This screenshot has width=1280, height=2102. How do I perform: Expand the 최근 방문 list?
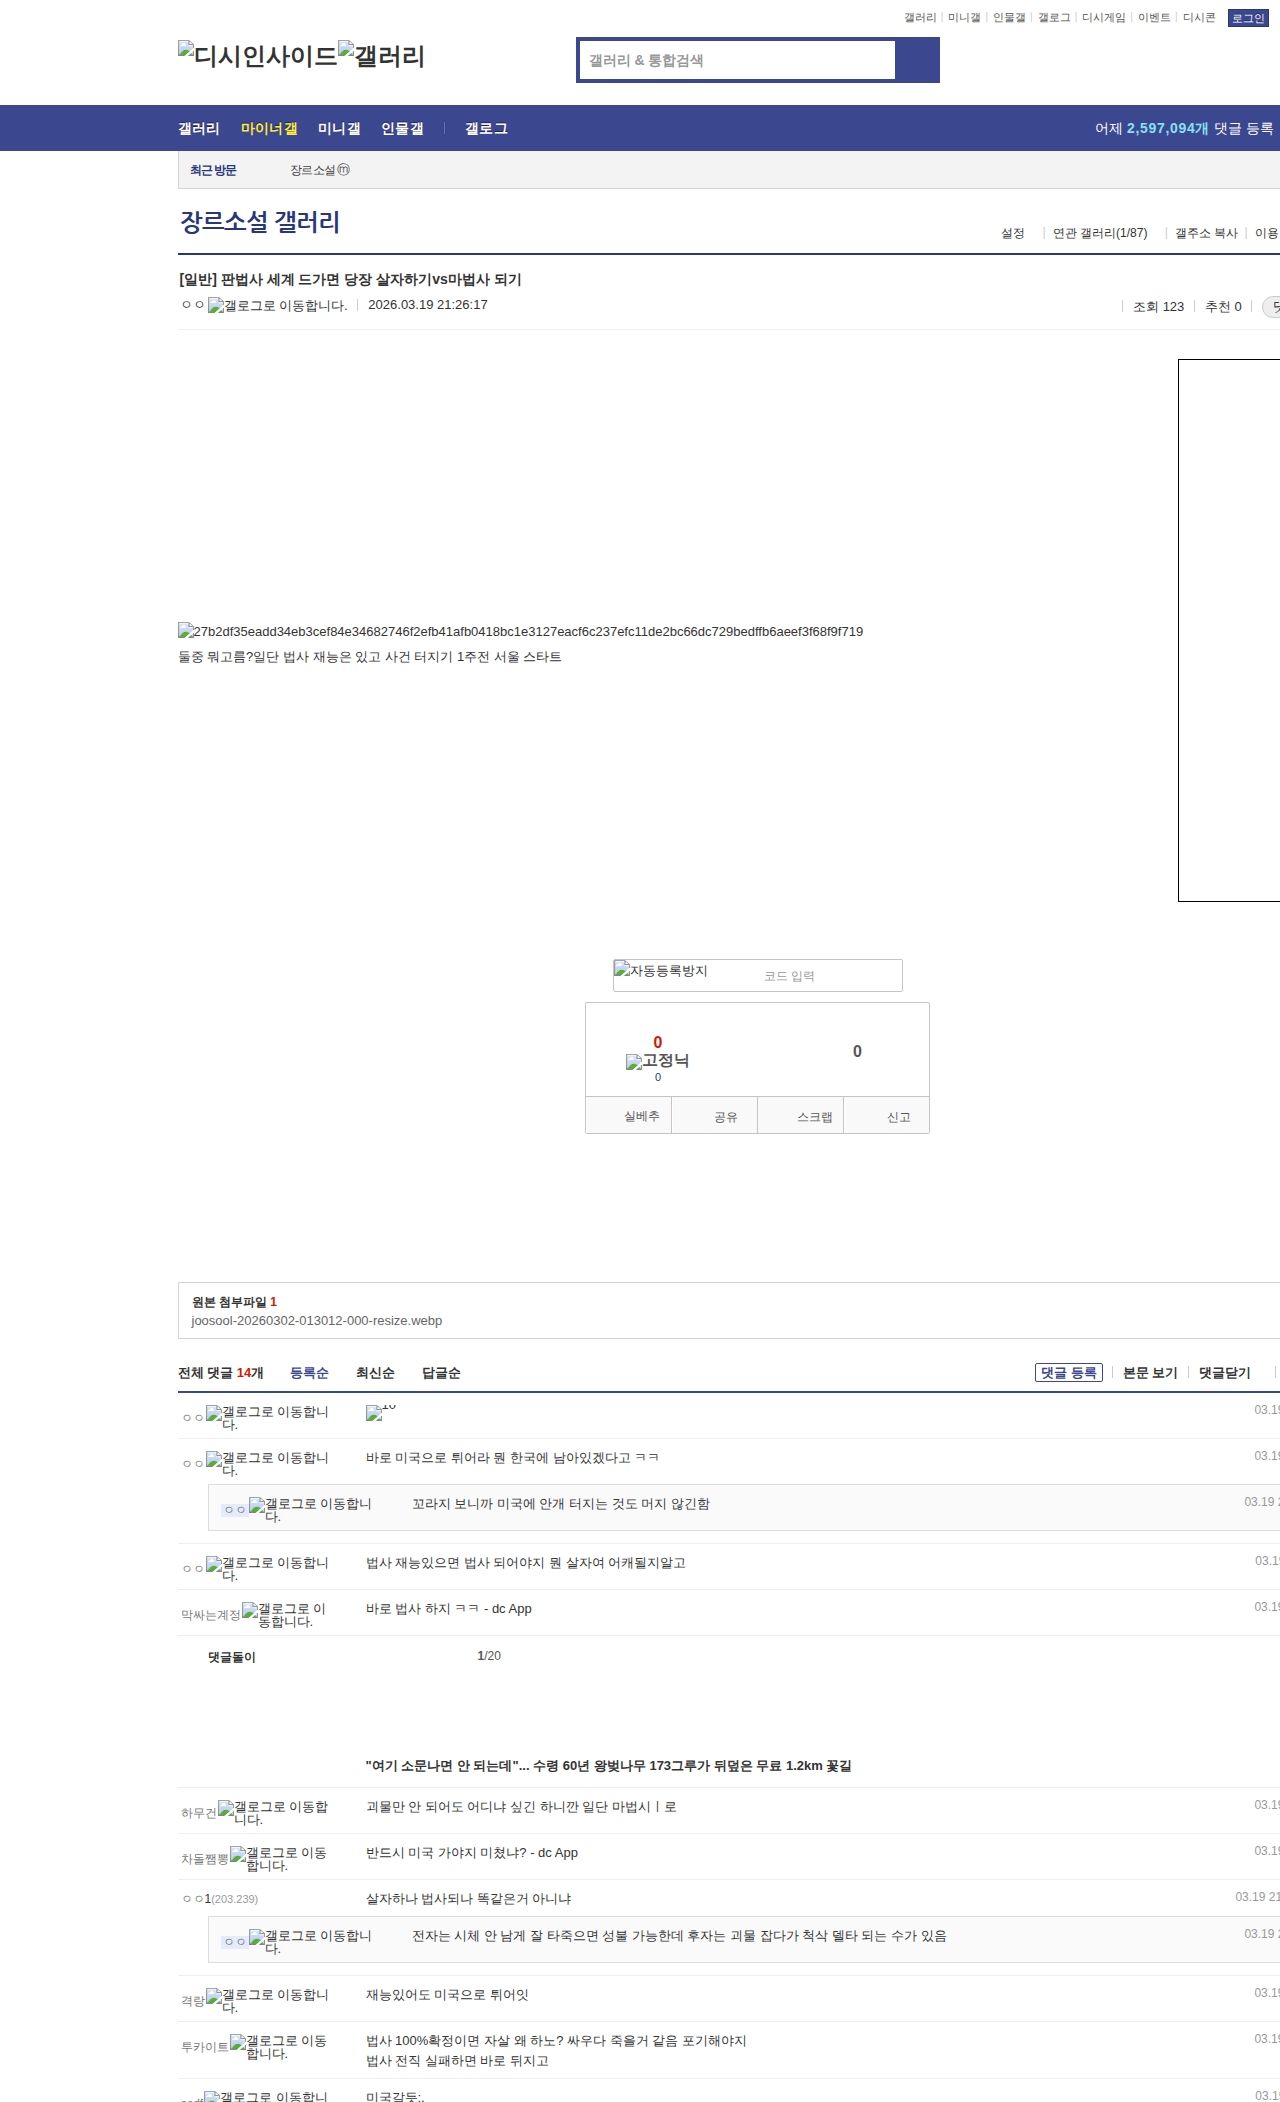[x=213, y=171]
